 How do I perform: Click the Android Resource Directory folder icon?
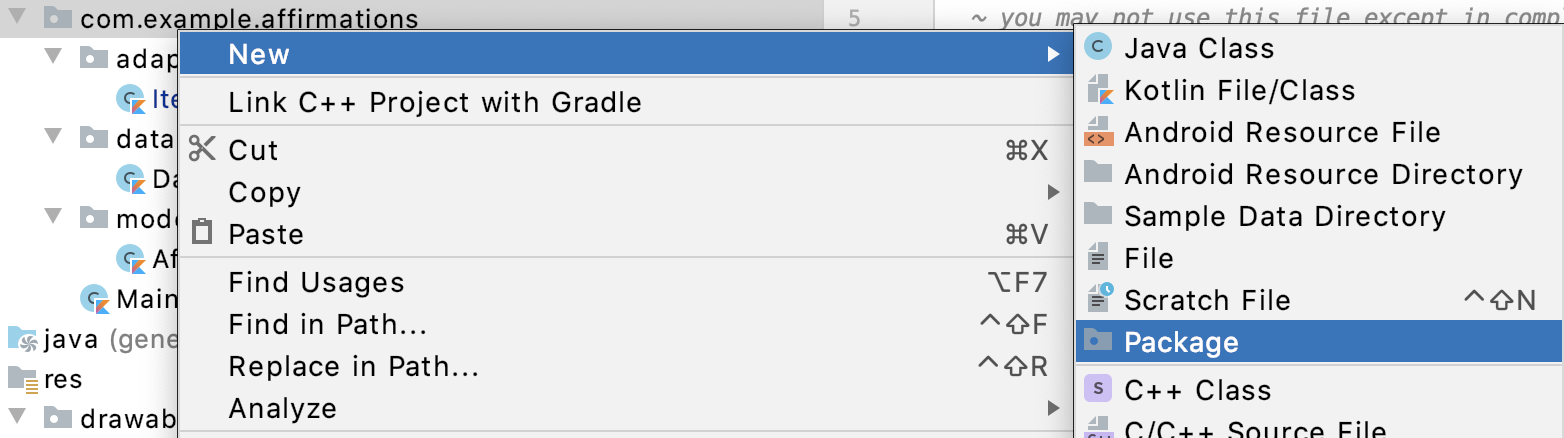[x=1099, y=173]
